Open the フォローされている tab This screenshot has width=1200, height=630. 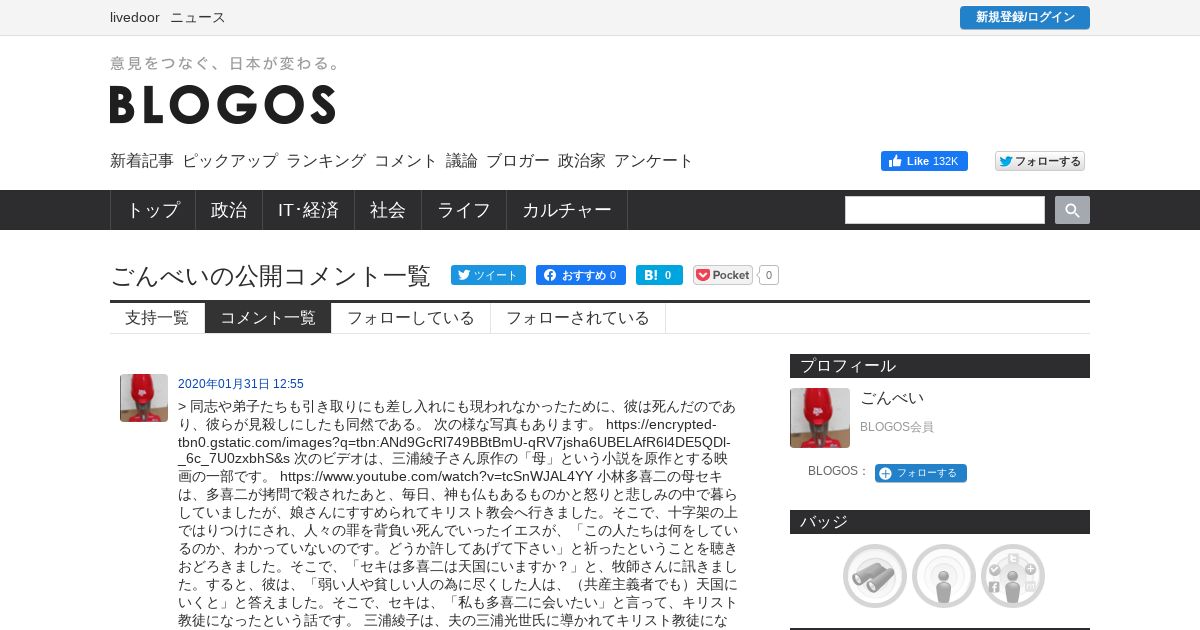coord(578,318)
